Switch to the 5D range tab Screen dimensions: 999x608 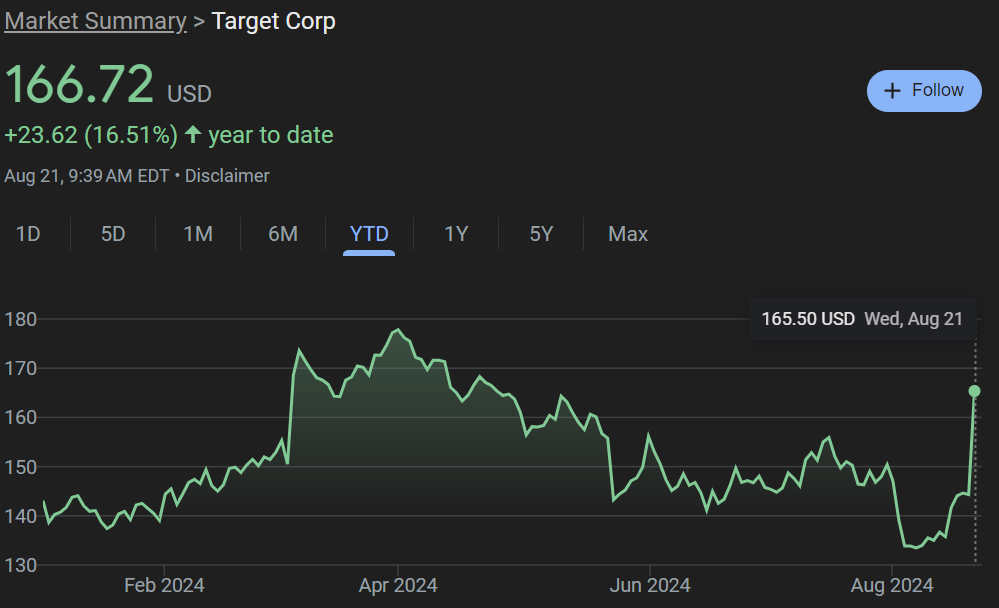[113, 234]
